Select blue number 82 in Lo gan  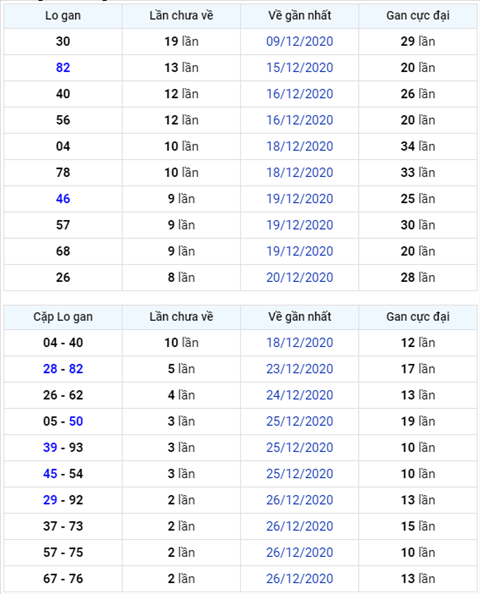63,67
